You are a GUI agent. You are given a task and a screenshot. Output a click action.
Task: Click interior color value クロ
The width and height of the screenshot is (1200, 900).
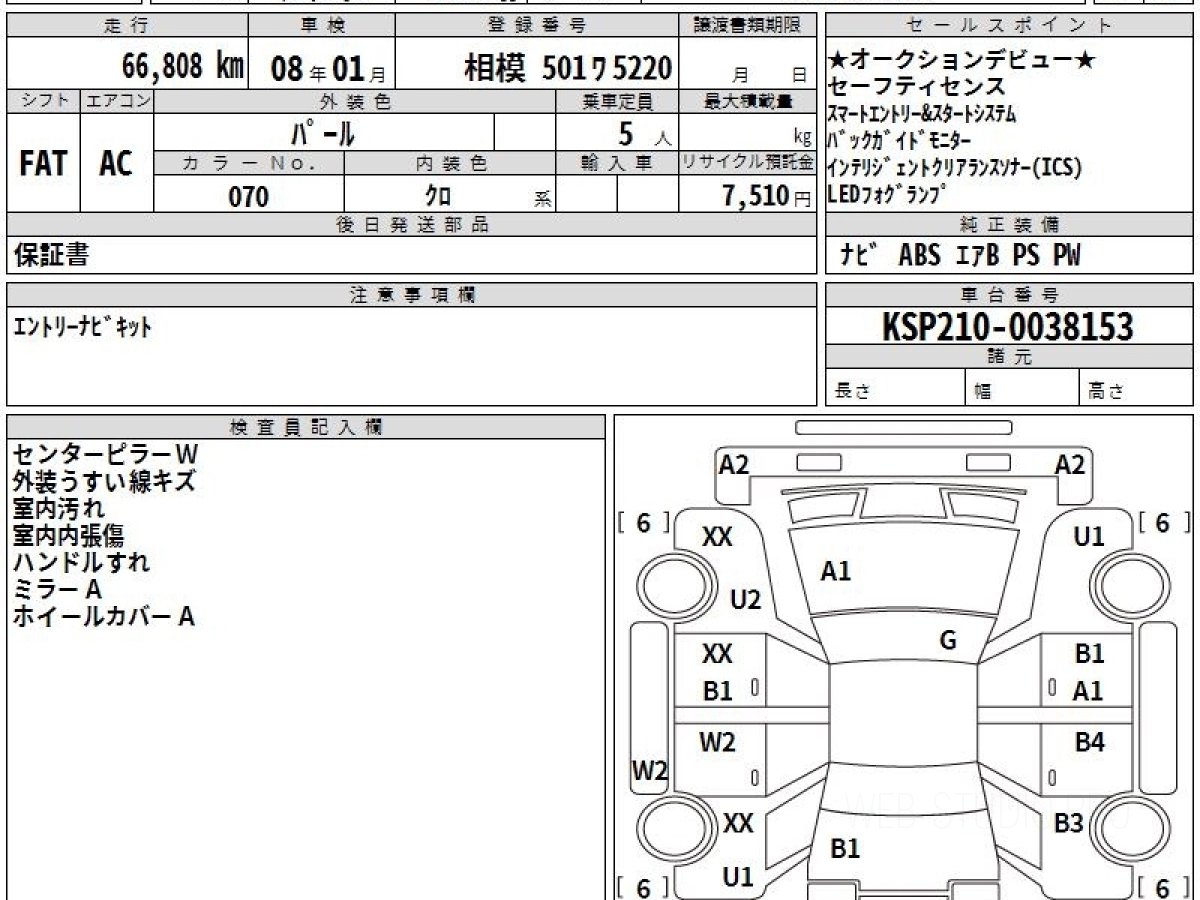(438, 196)
